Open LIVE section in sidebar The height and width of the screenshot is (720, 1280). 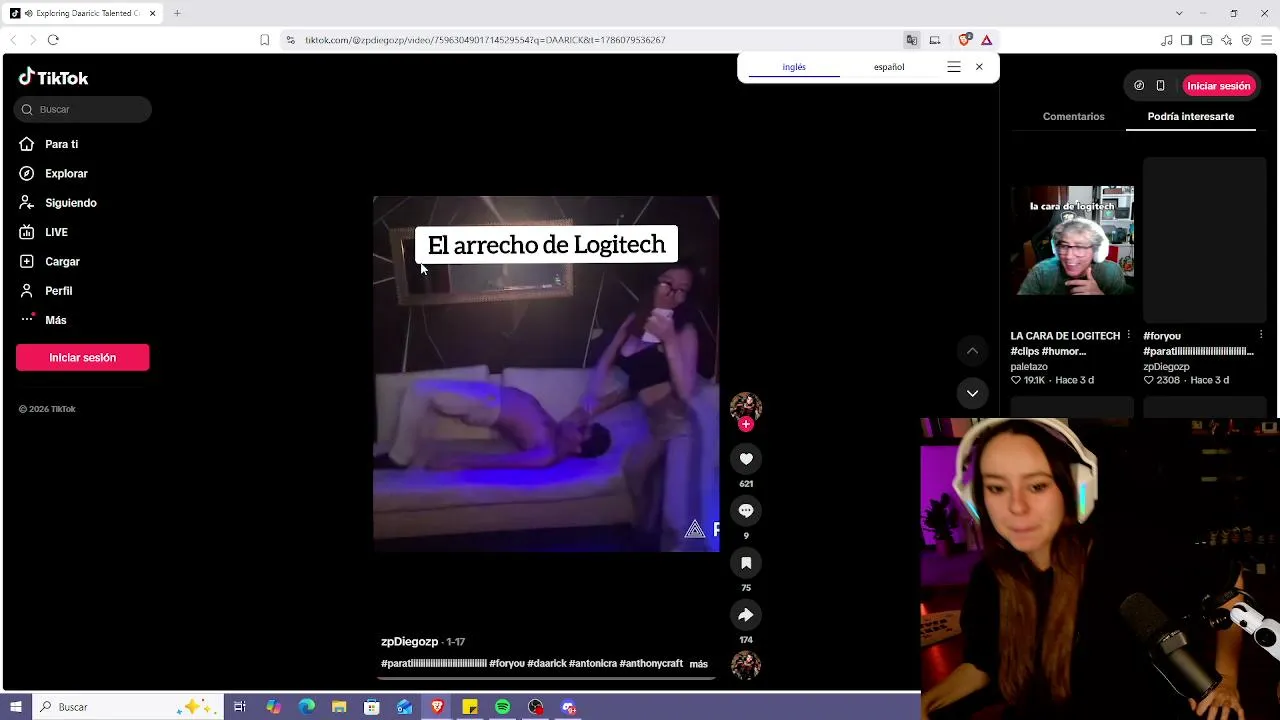43,232
